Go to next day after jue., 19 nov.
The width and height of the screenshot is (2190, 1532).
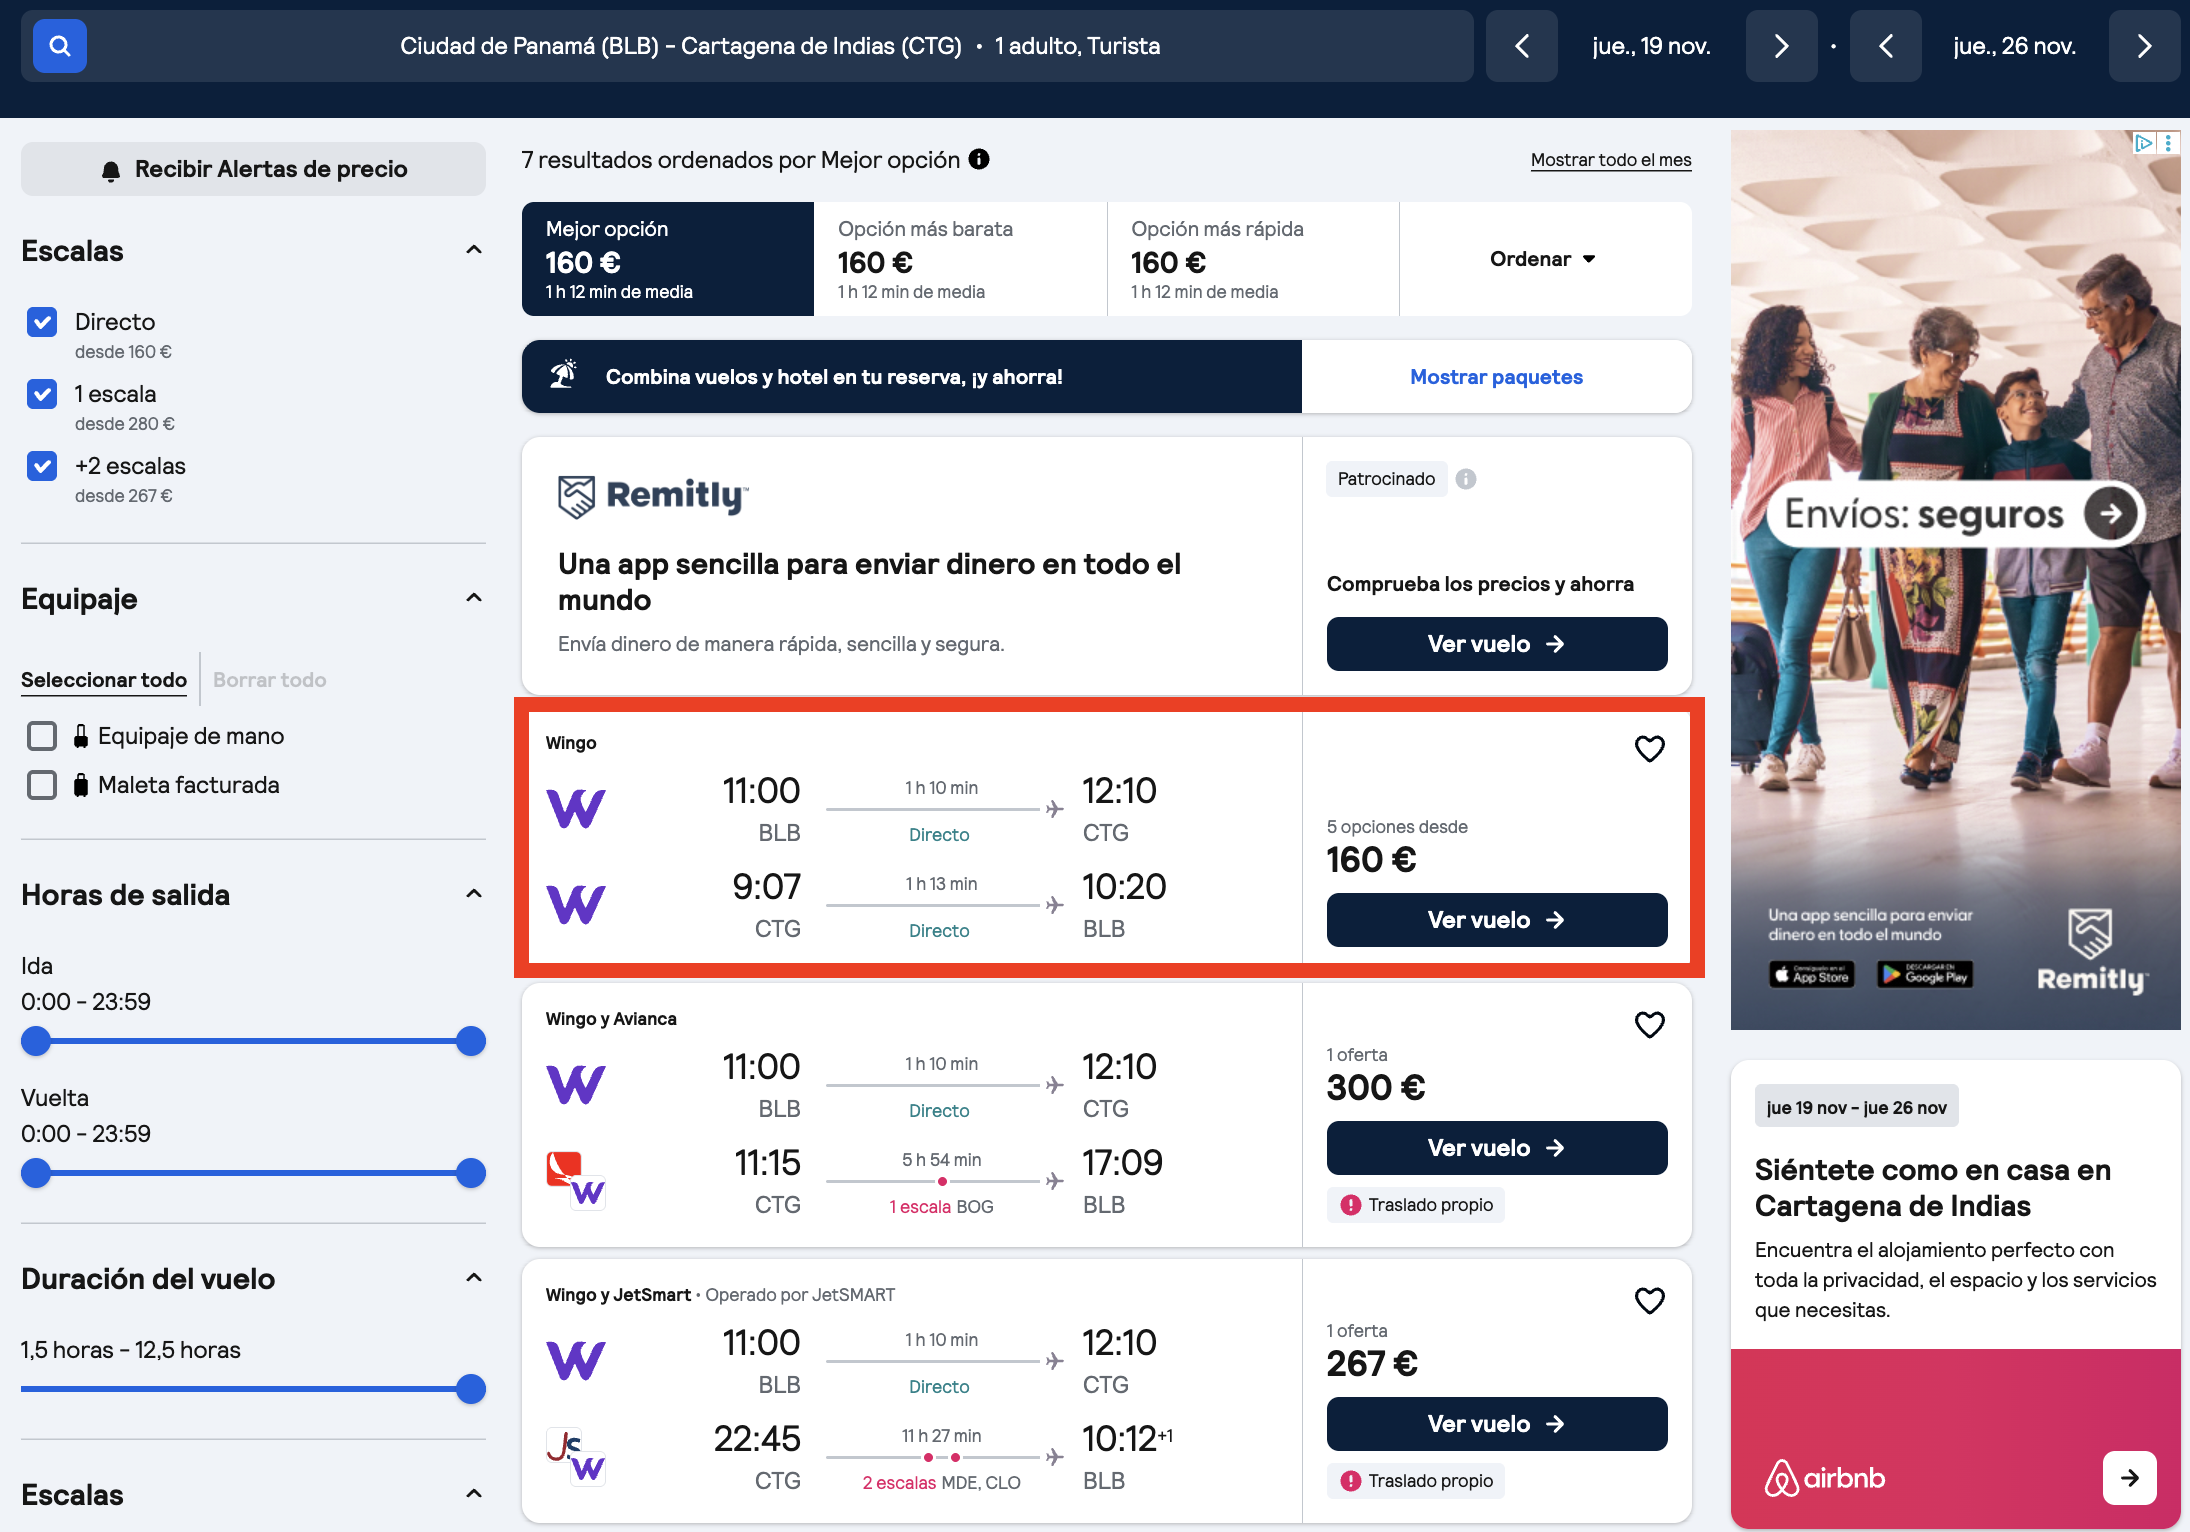click(x=1781, y=46)
